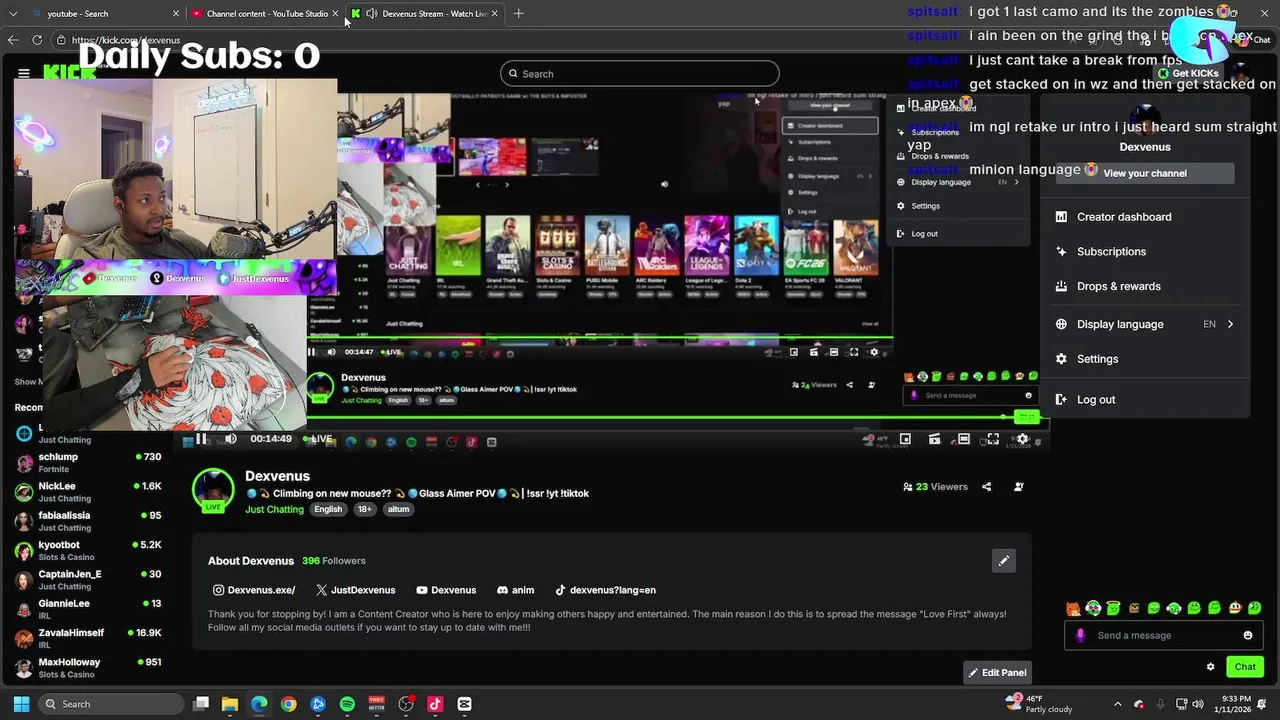Click the Get KICKs button
This screenshot has width=1280, height=720.
tap(1189, 73)
